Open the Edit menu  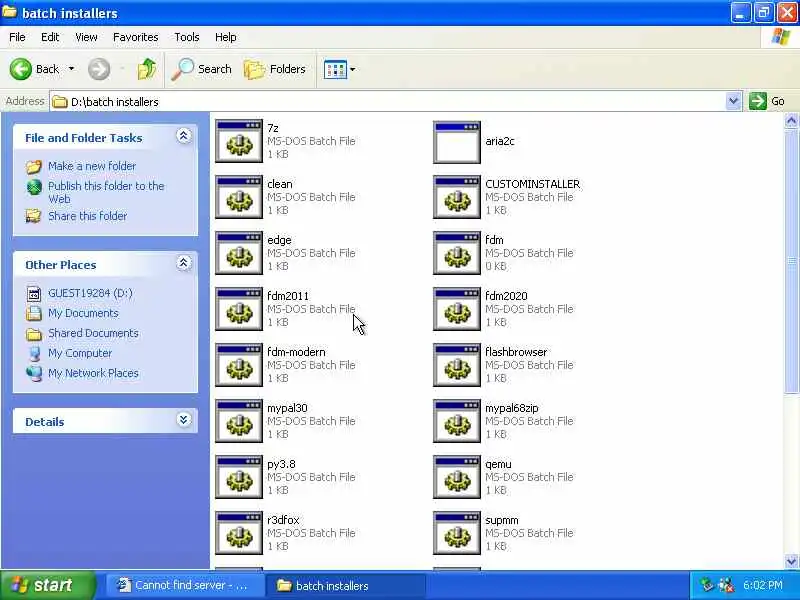50,37
